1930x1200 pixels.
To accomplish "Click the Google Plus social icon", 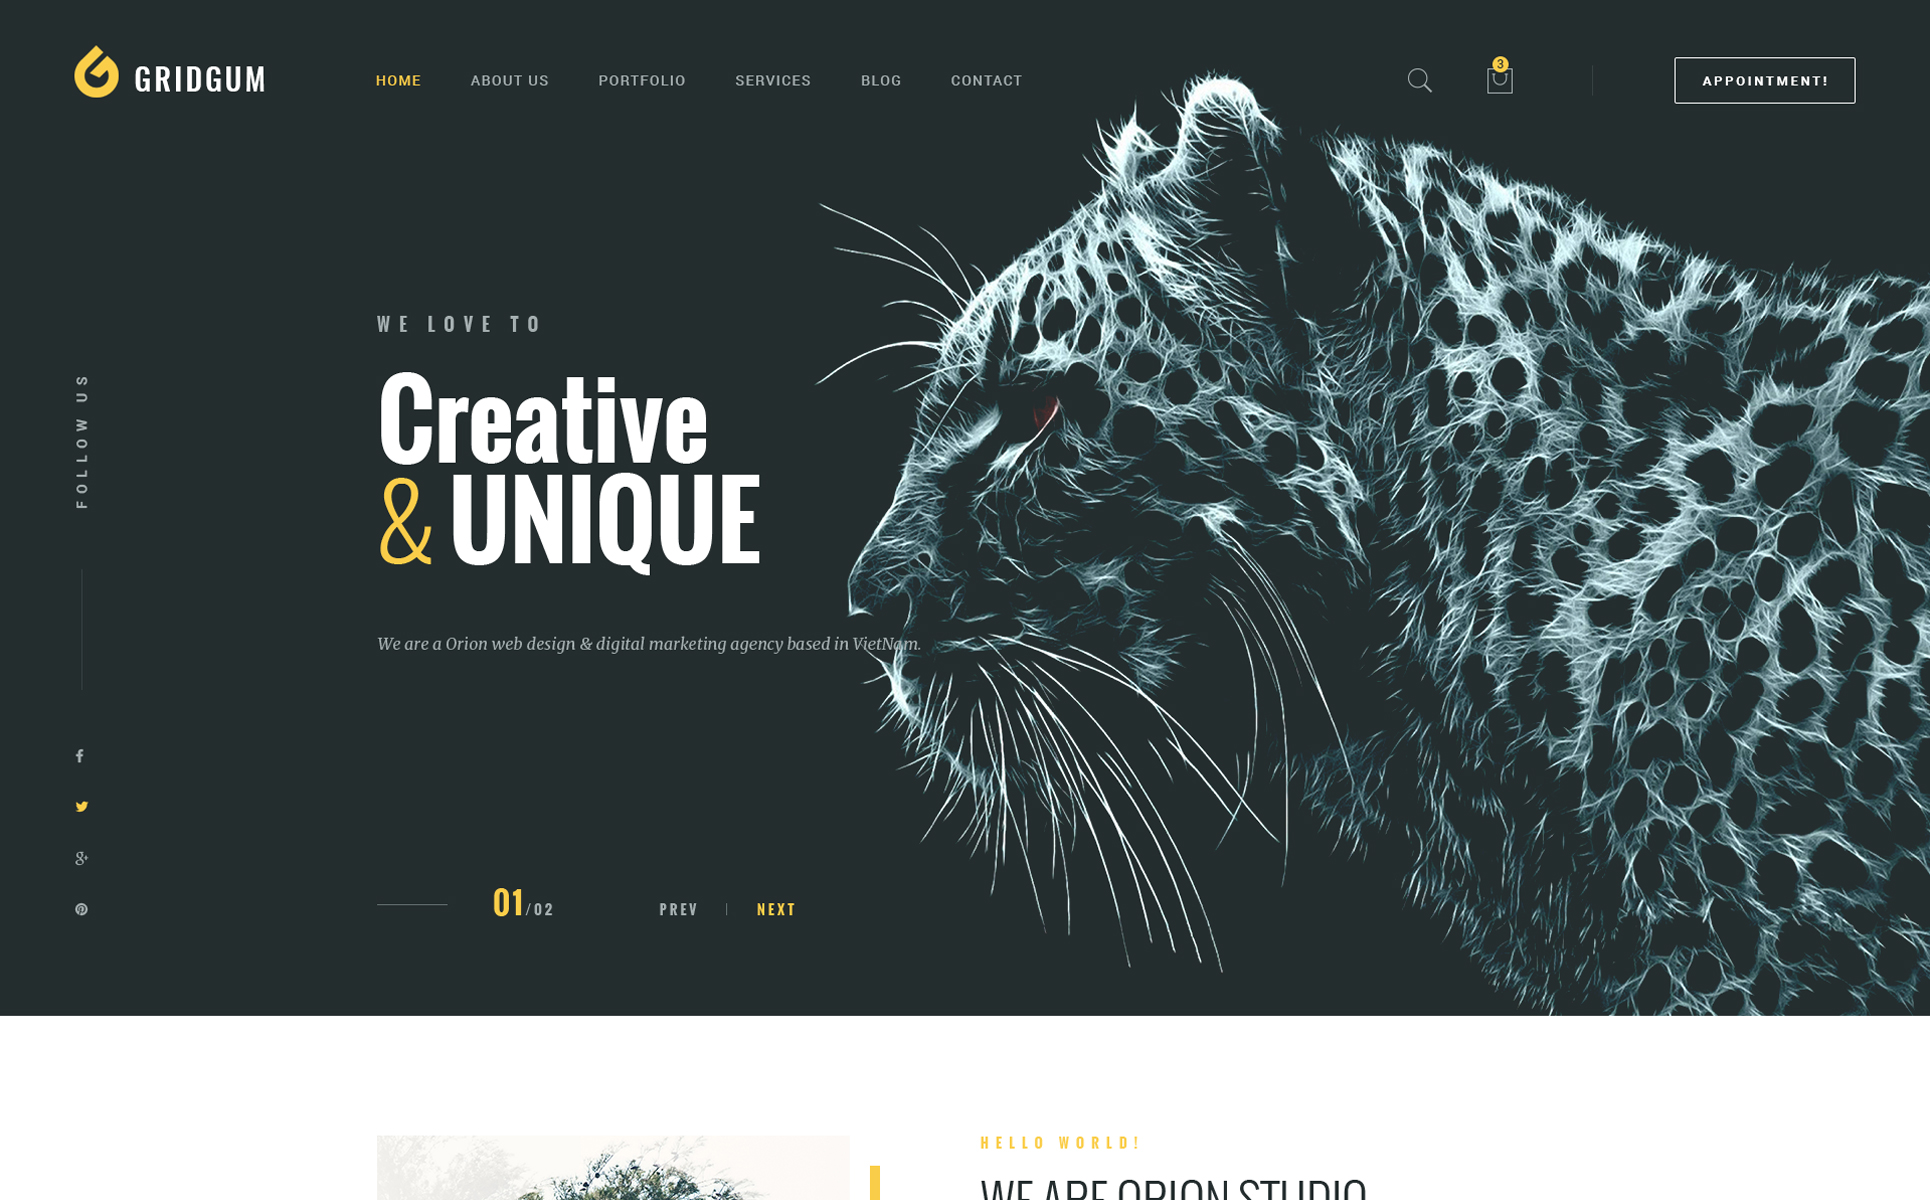I will coord(82,854).
